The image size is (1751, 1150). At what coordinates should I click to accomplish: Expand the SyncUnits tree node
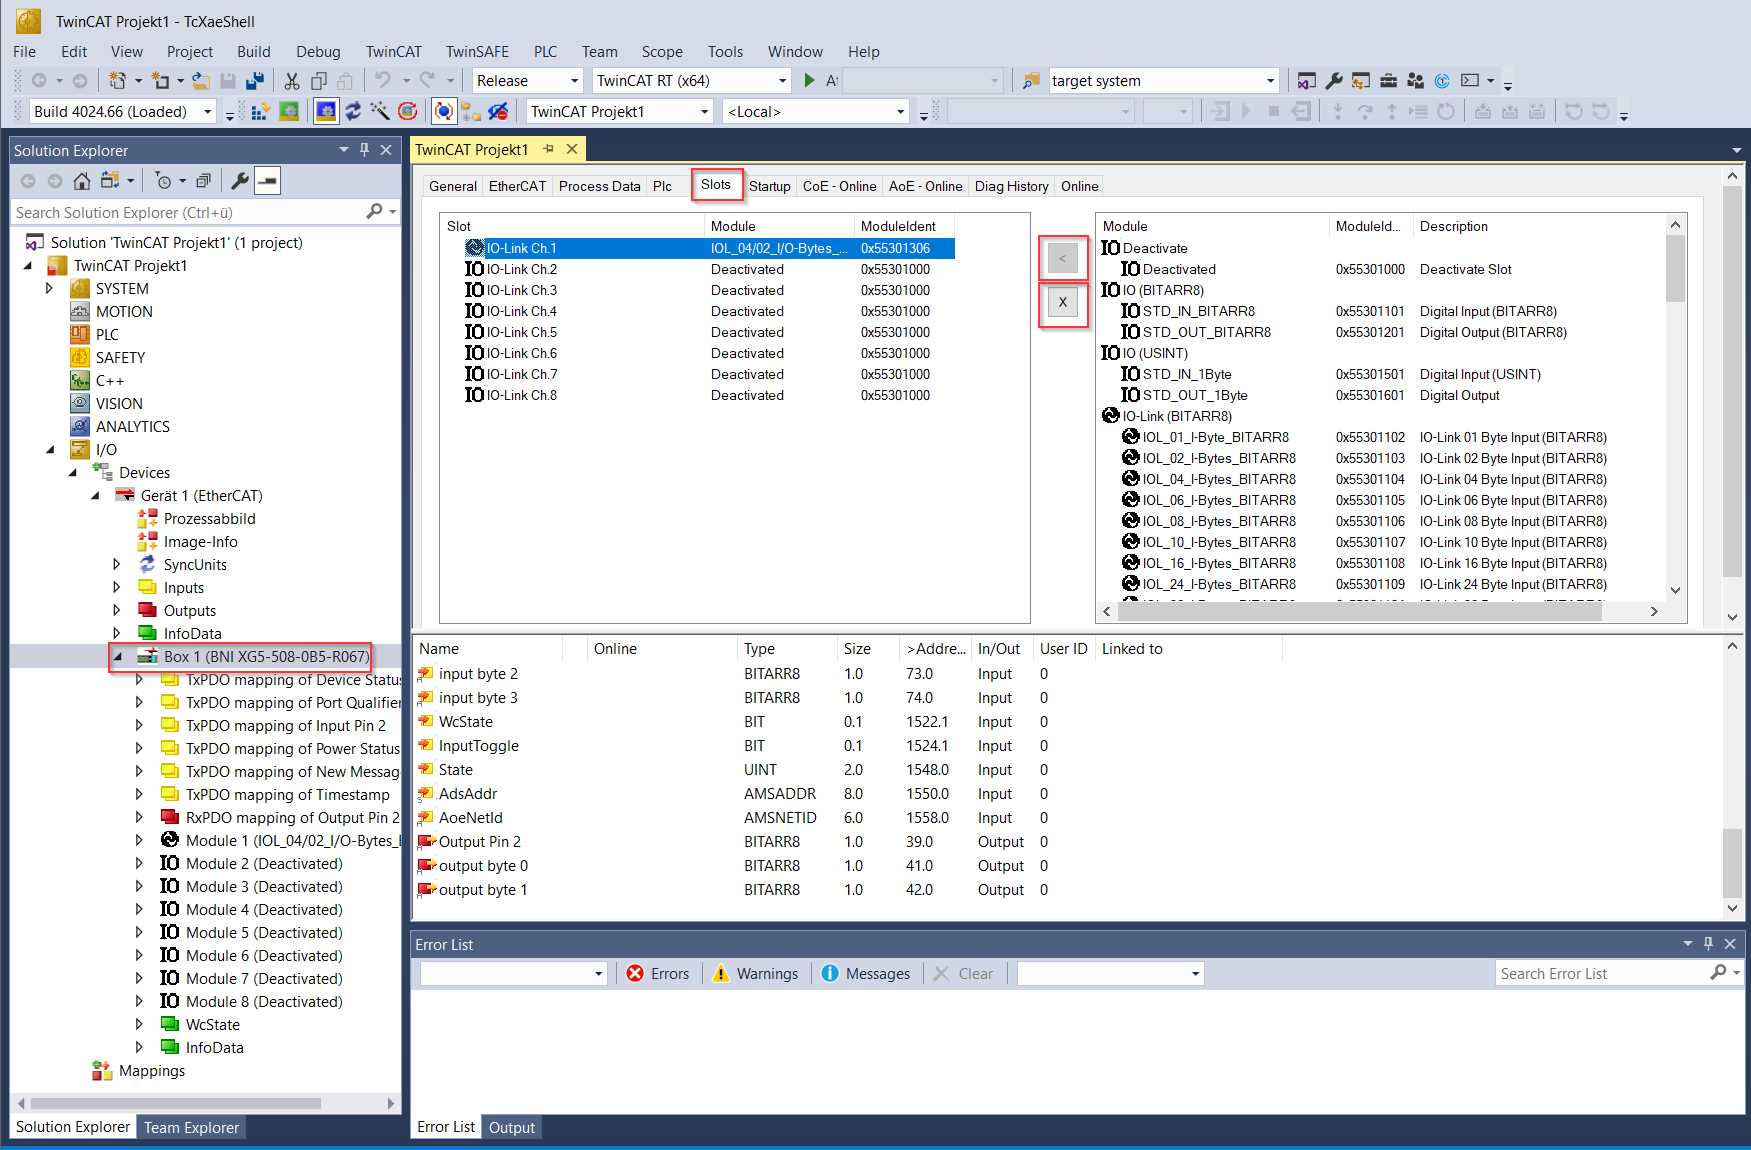[117, 565]
